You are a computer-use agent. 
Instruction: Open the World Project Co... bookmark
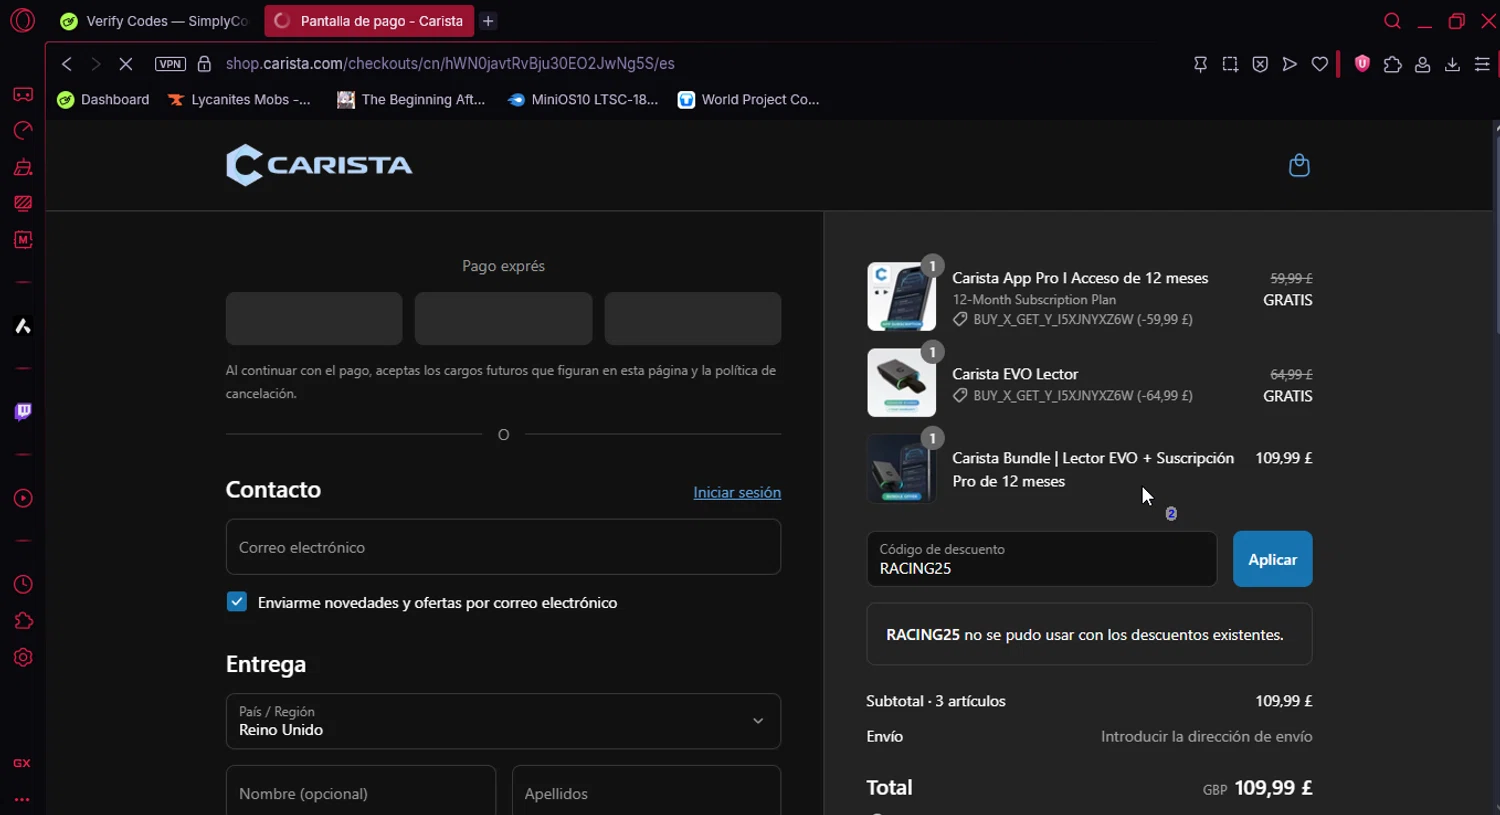[x=749, y=100]
